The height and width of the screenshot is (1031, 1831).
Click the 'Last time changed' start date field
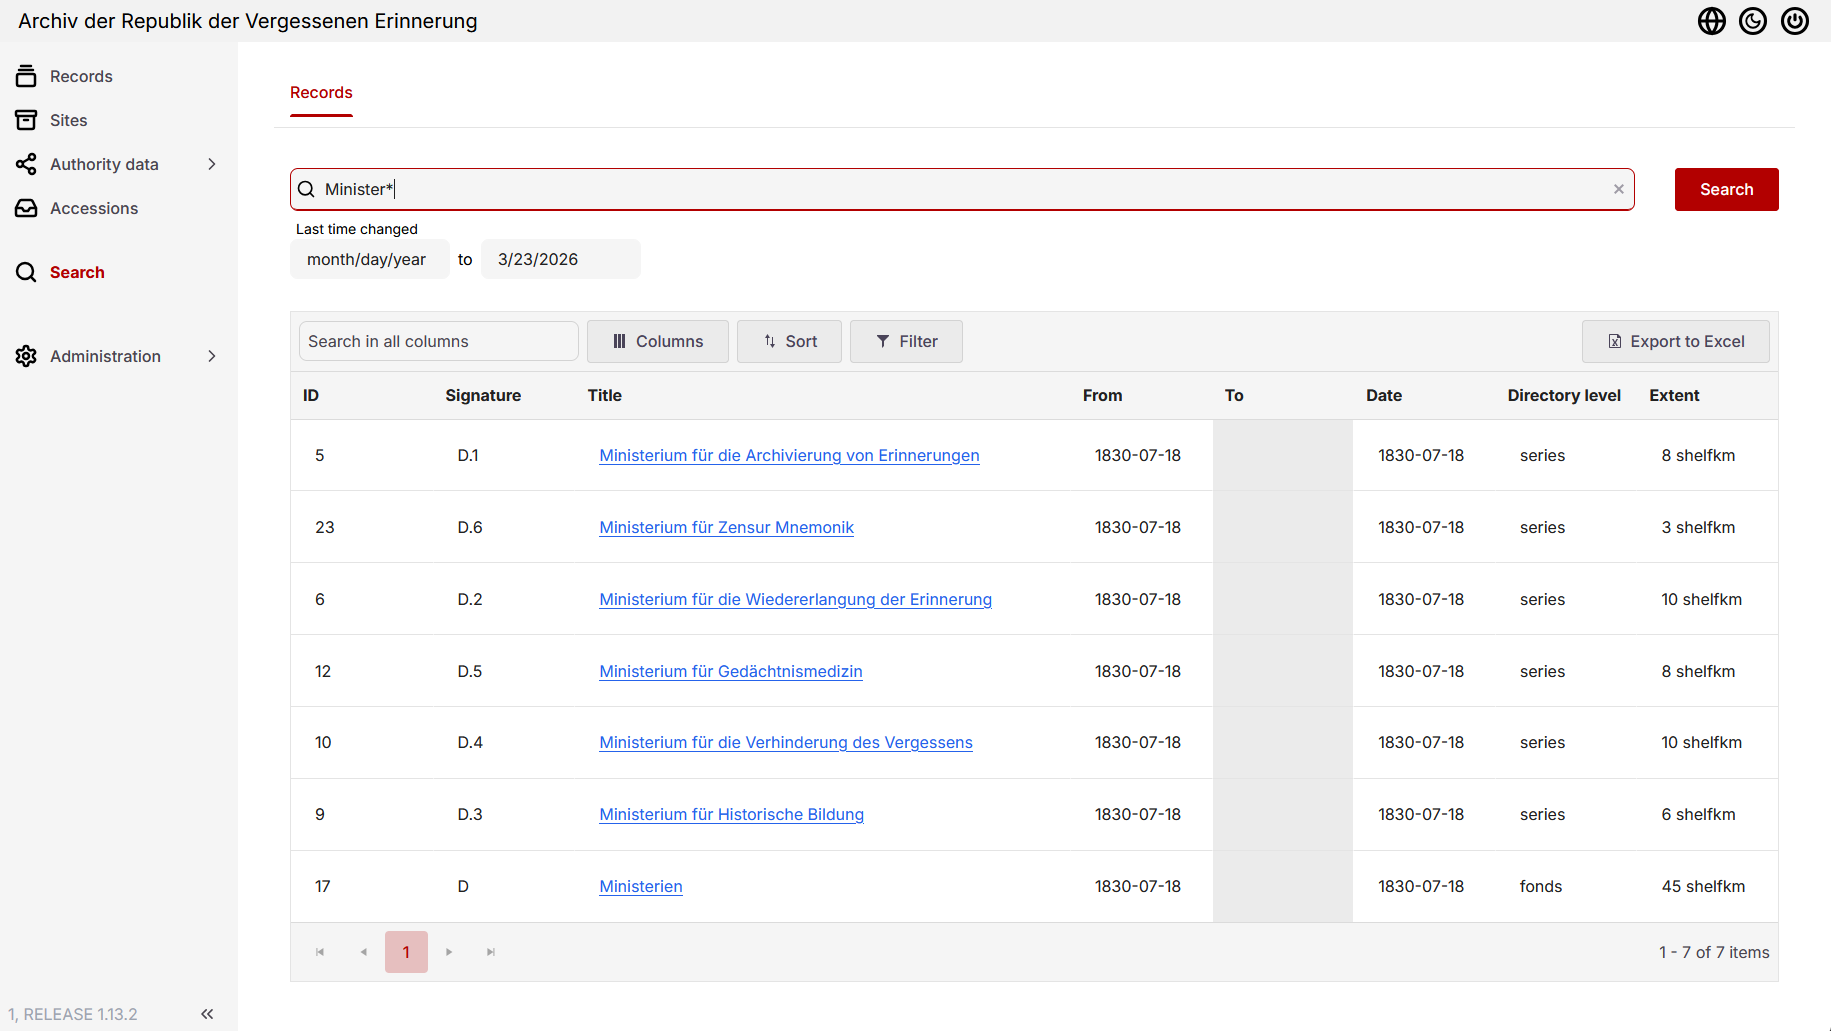(x=369, y=259)
